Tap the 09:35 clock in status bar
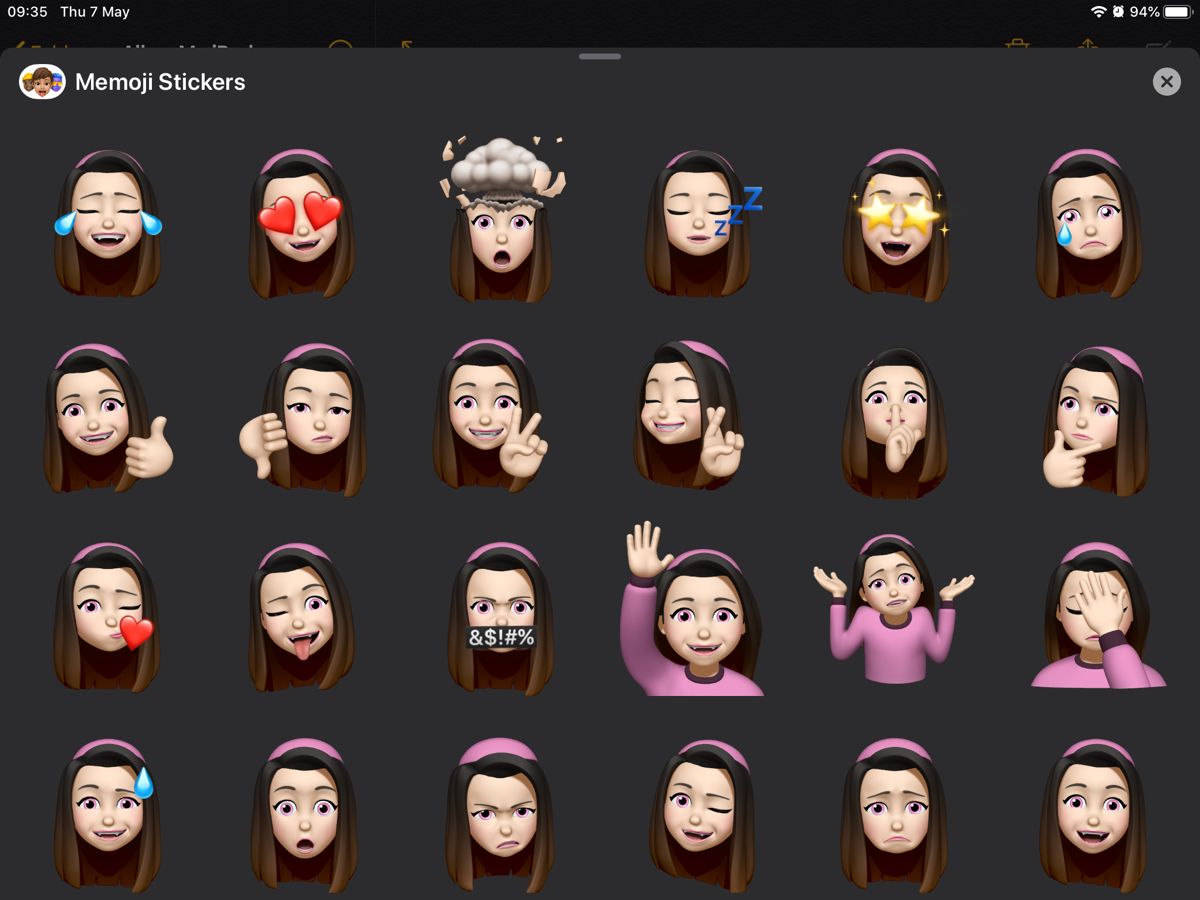The image size is (1200, 900). pos(28,12)
